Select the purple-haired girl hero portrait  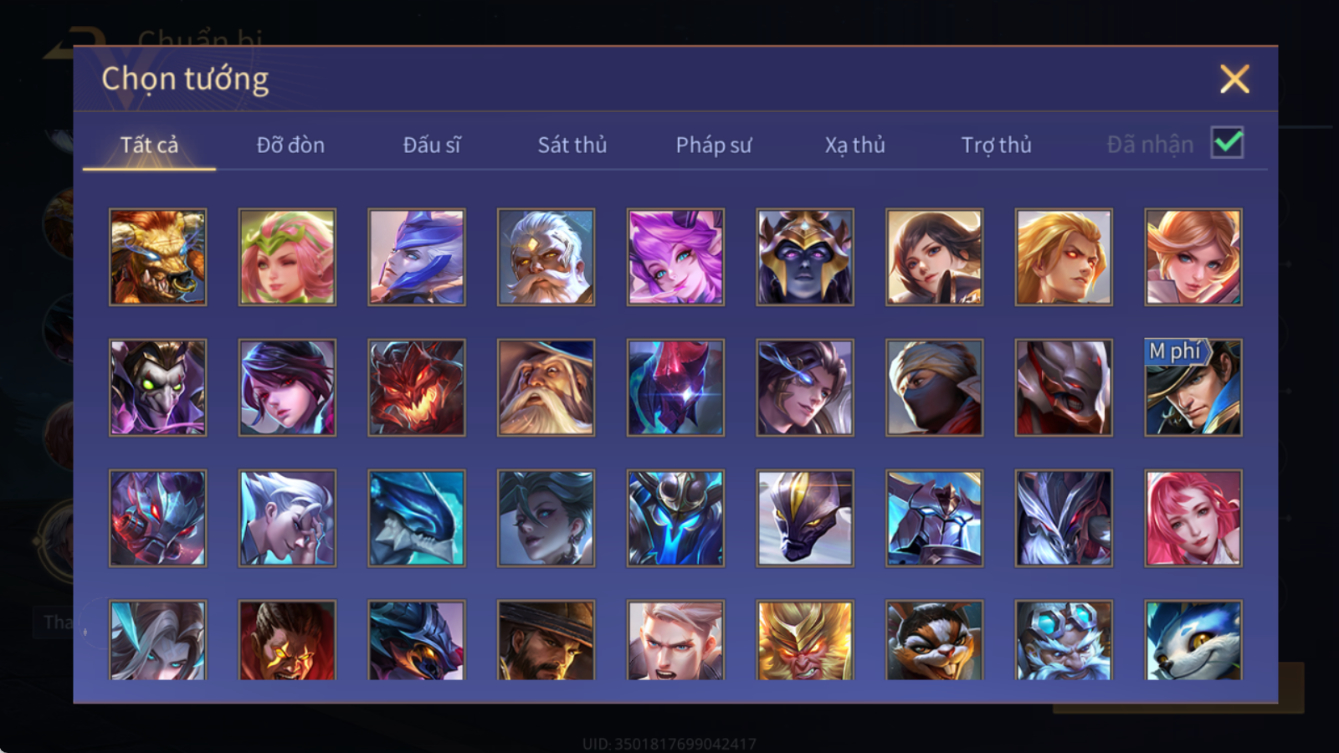[675, 257]
